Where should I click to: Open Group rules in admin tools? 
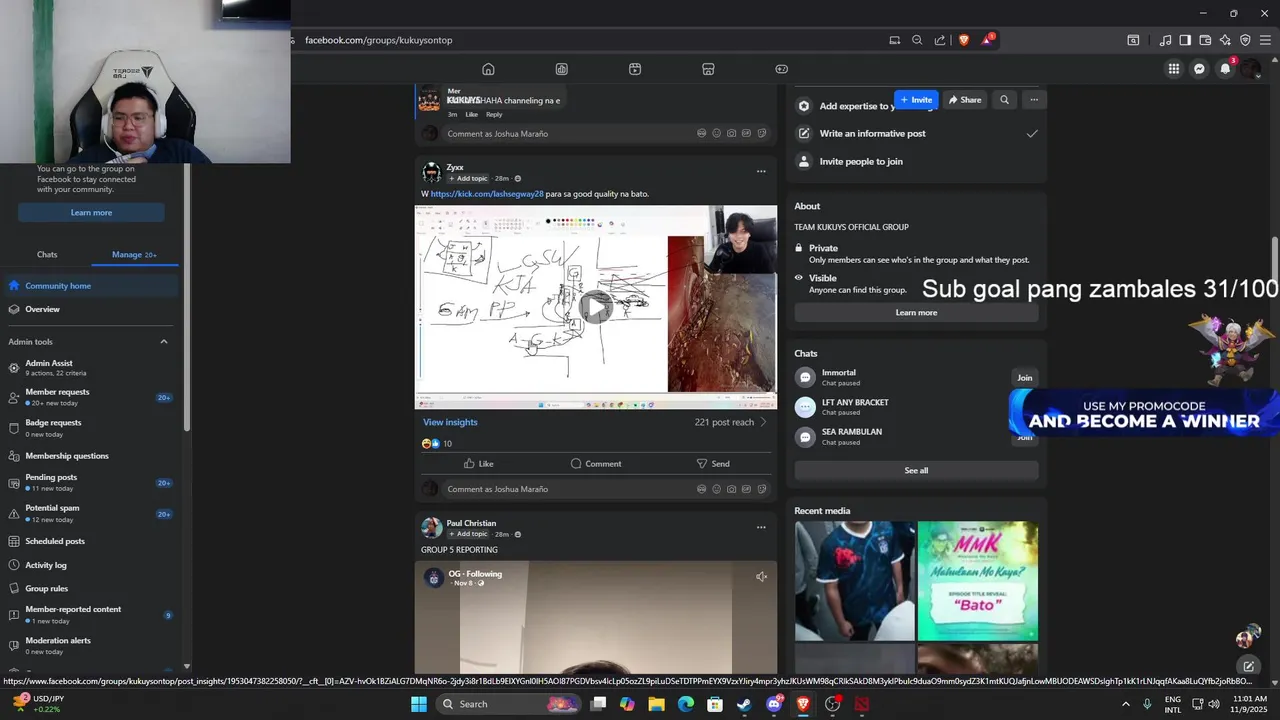coord(91,589)
